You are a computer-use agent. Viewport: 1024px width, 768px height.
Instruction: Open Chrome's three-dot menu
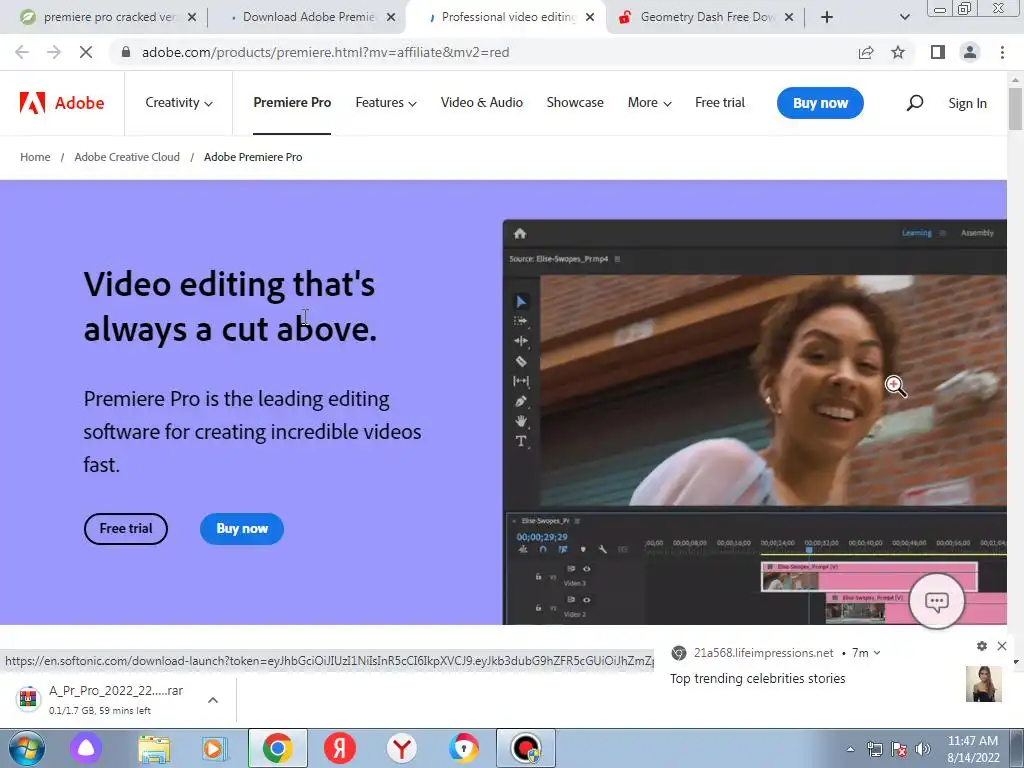1002,52
